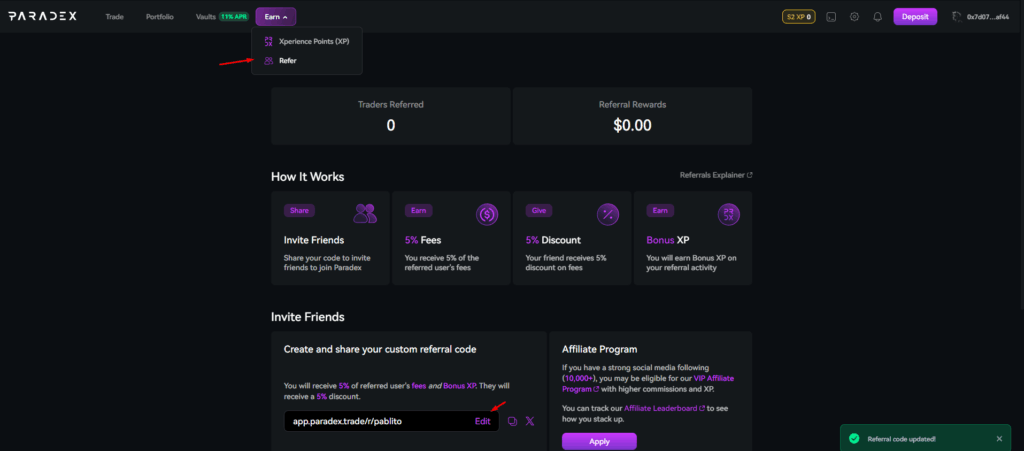
Task: Collapse the Earn dropdown menu
Action: pyautogui.click(x=276, y=17)
